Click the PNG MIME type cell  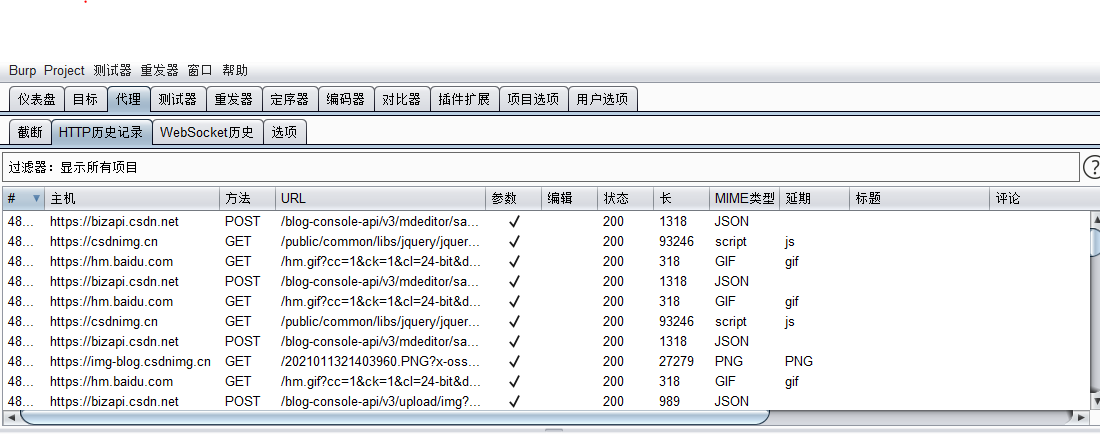point(728,362)
